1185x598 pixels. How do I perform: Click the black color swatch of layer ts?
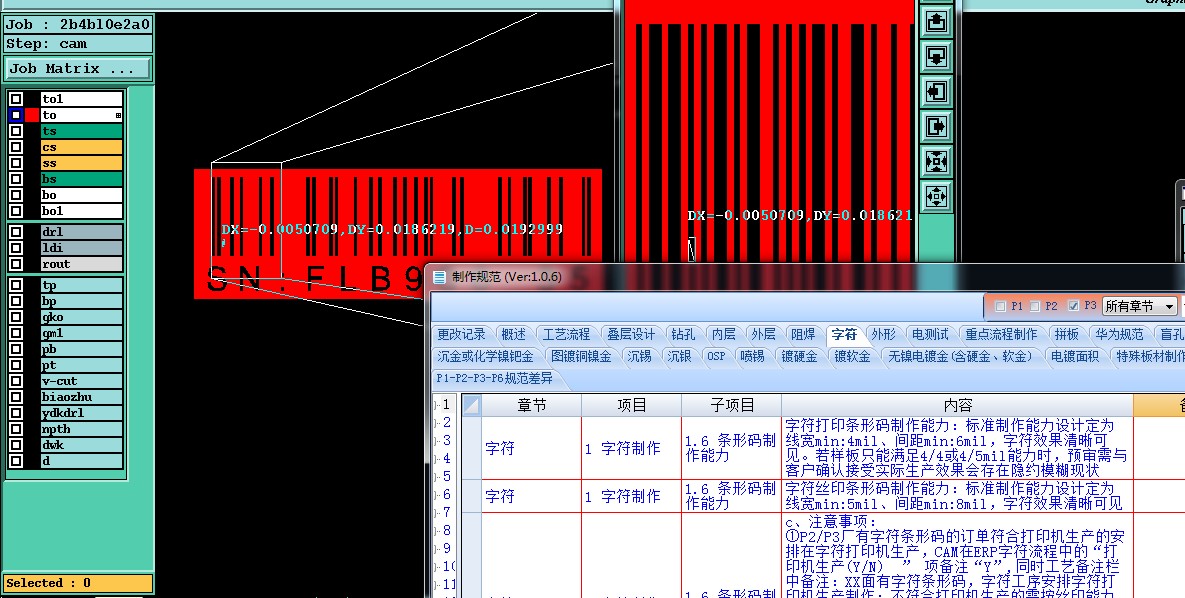click(32, 131)
